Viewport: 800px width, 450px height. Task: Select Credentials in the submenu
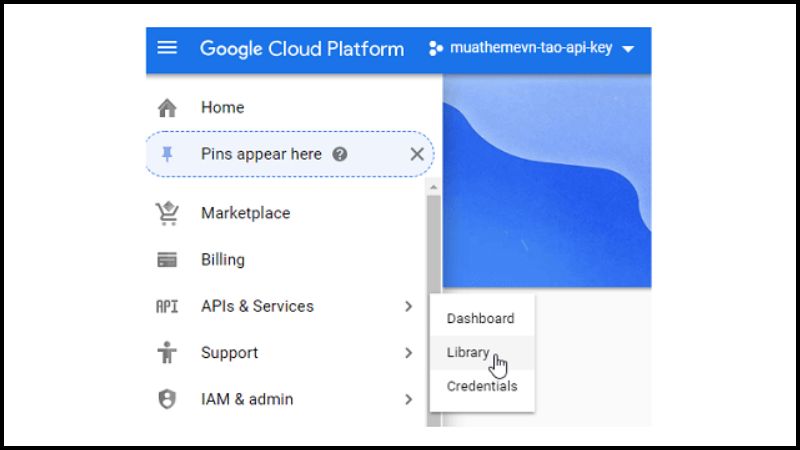coord(482,386)
